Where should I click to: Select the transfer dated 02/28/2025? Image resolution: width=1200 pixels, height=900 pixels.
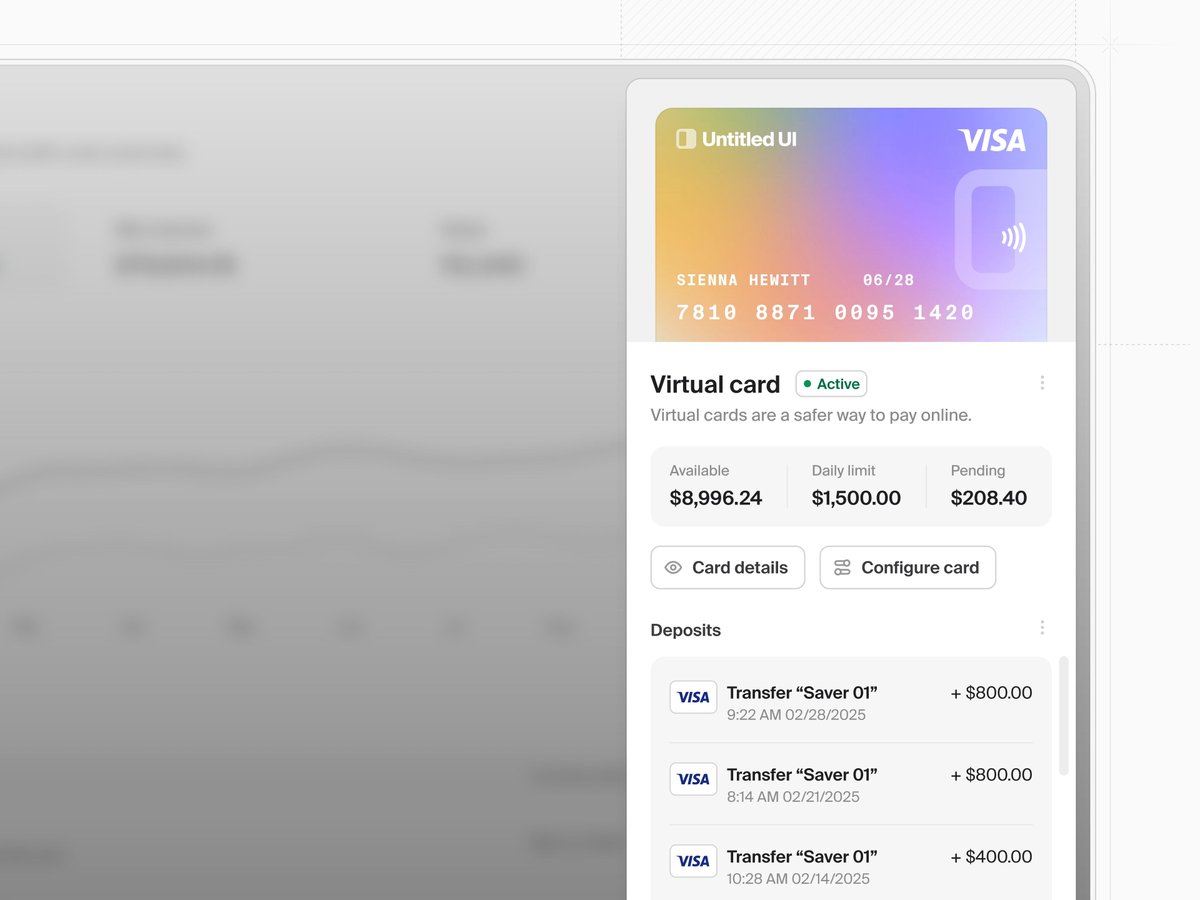pos(851,702)
